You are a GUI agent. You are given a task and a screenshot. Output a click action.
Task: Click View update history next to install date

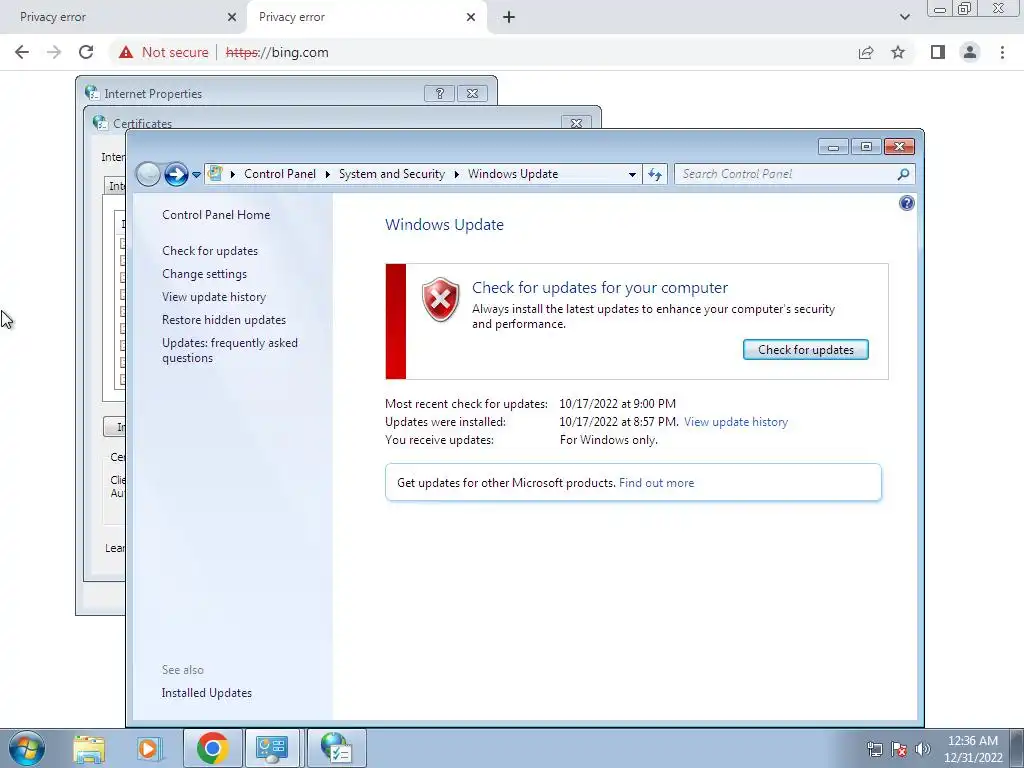click(736, 422)
